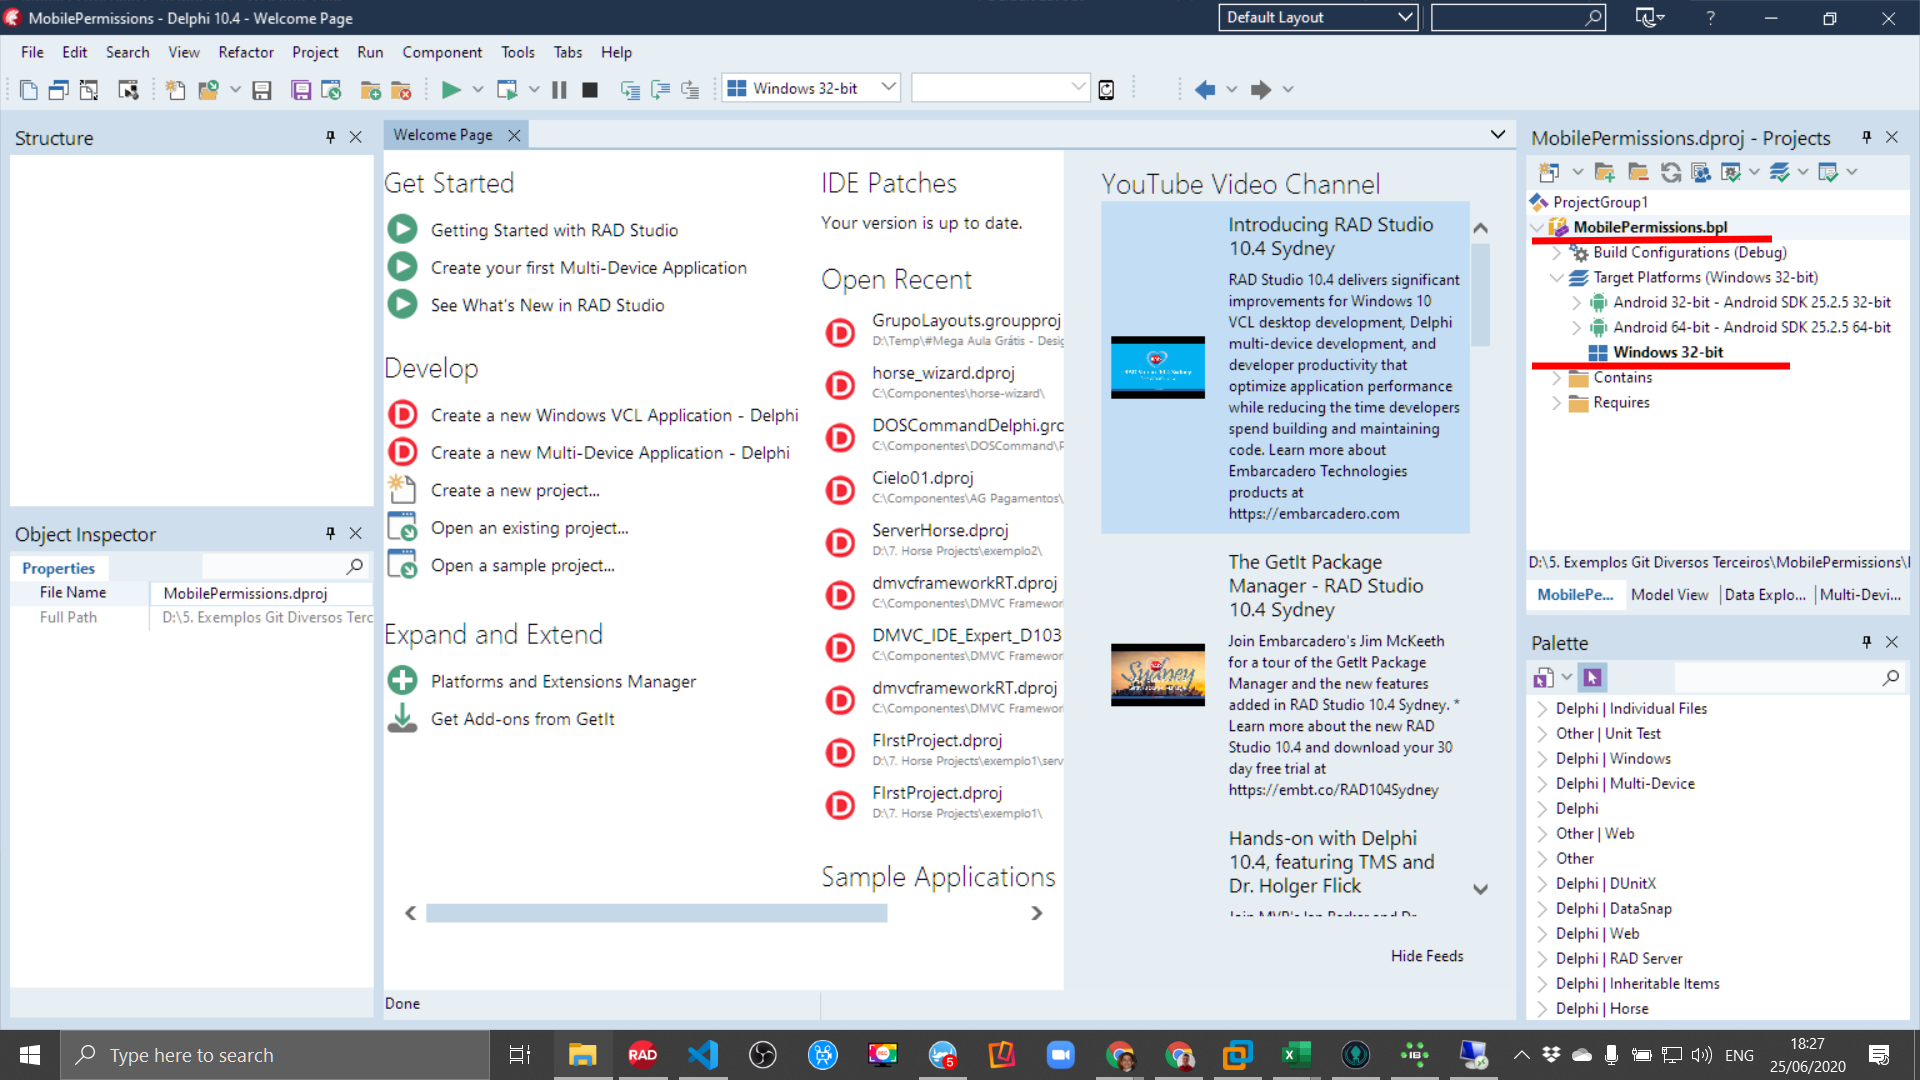1920x1080 pixels.
Task: Expand Build Configurations (Debug) tree node
Action: [1557, 253]
